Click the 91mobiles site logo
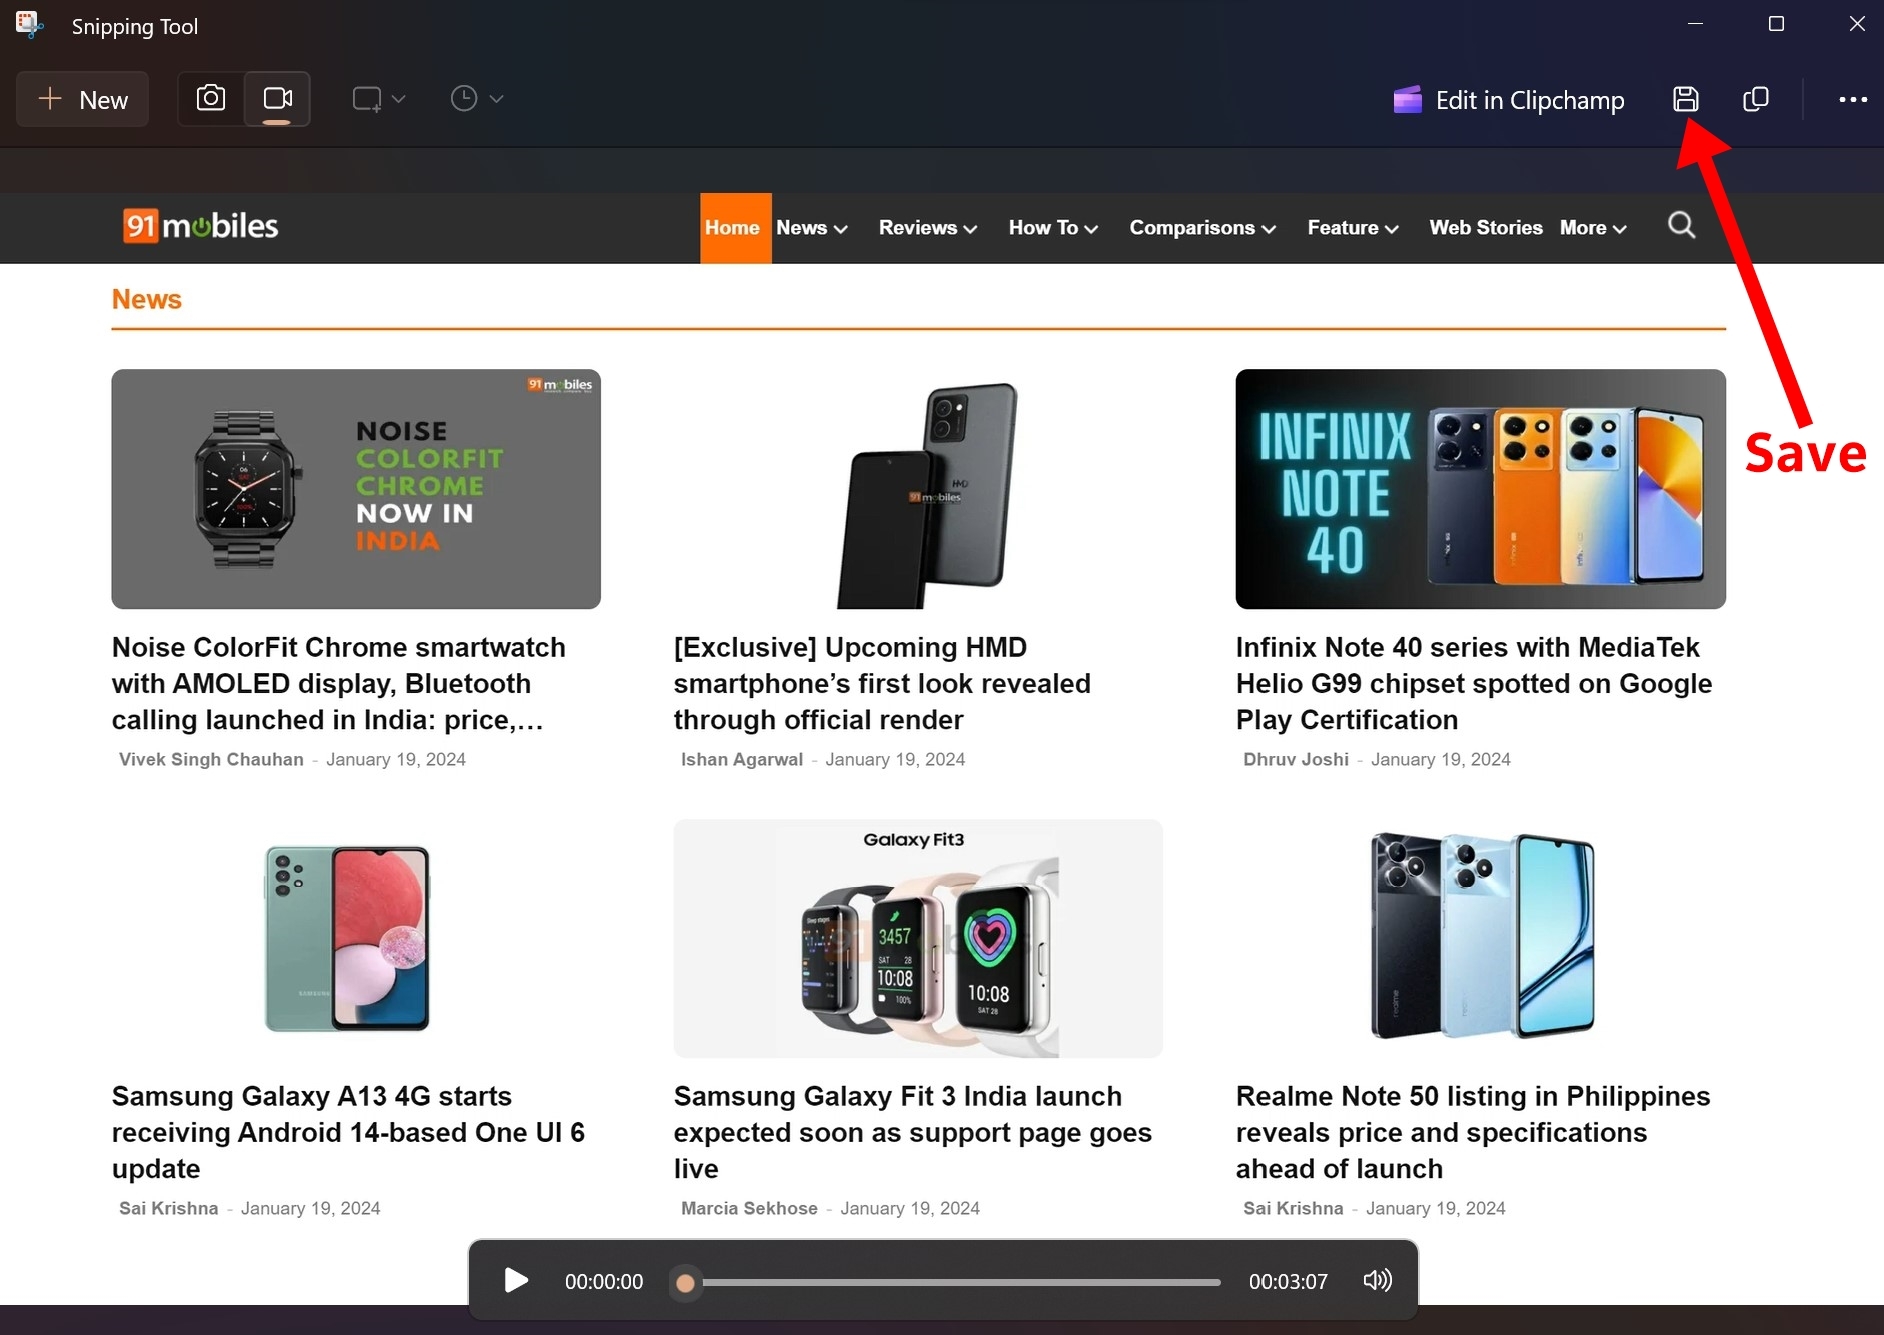Screen dimensions: 1884x1335 point(201,226)
